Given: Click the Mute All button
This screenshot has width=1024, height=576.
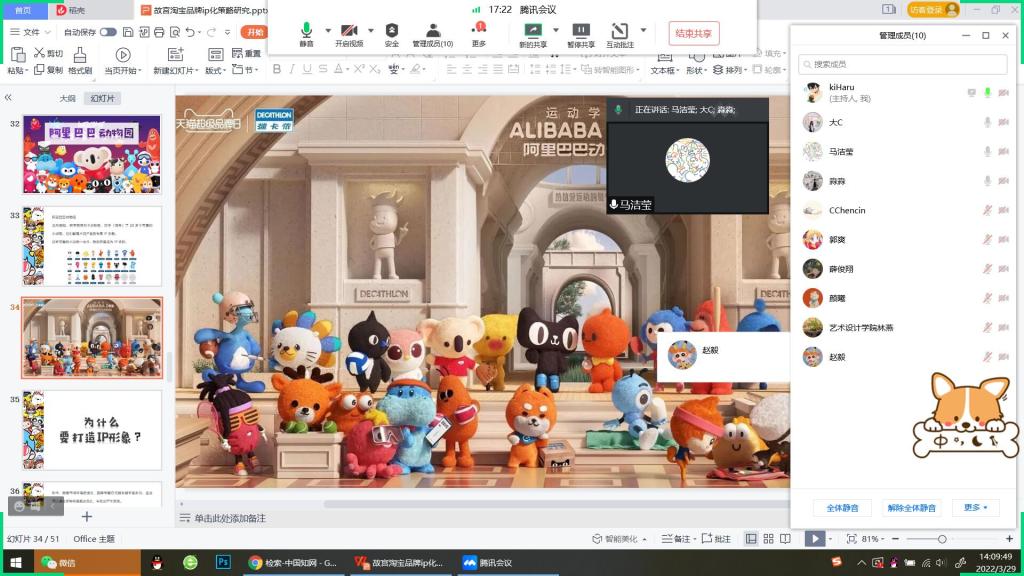Looking at the screenshot, I should coord(842,507).
